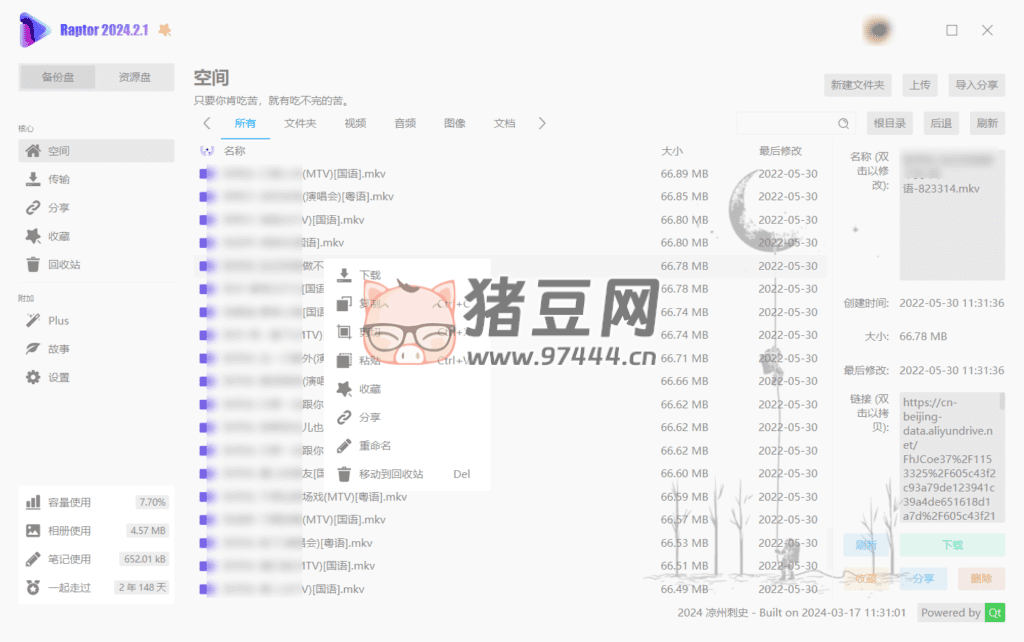Sort files by 大小 column header

click(672, 151)
